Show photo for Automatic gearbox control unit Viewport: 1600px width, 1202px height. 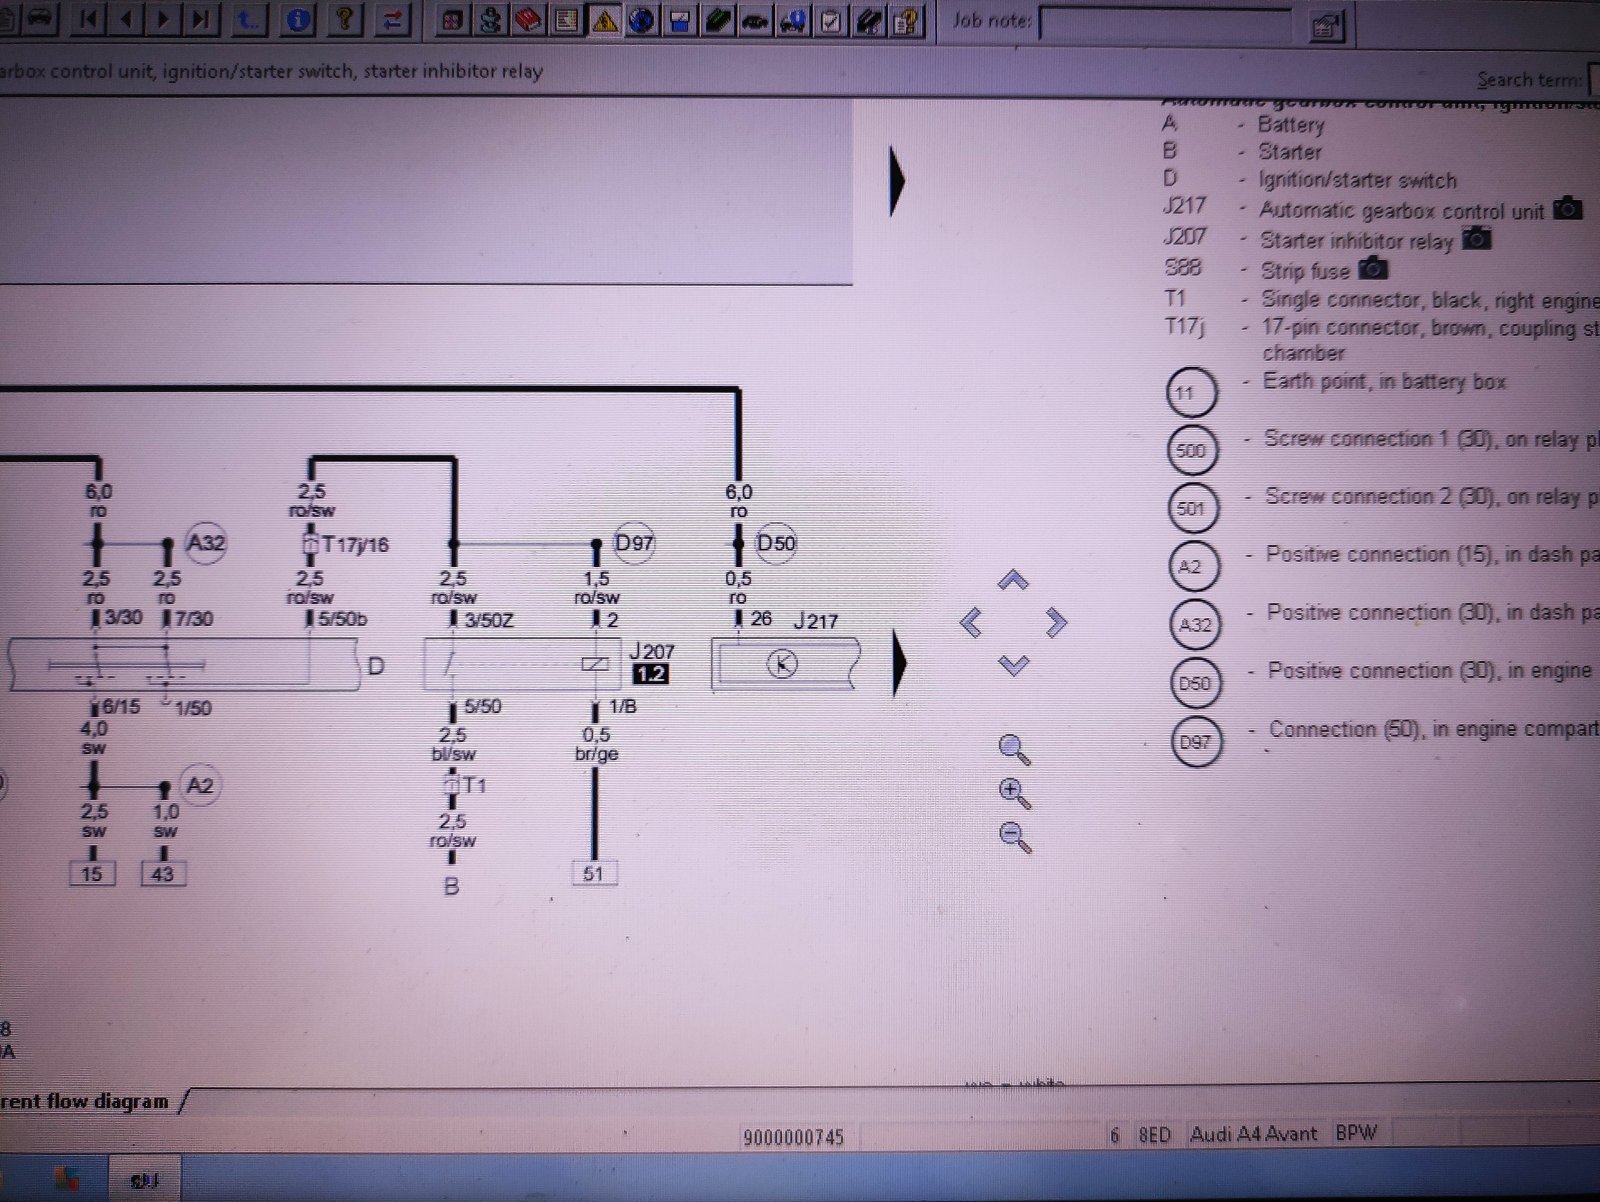coord(1568,209)
